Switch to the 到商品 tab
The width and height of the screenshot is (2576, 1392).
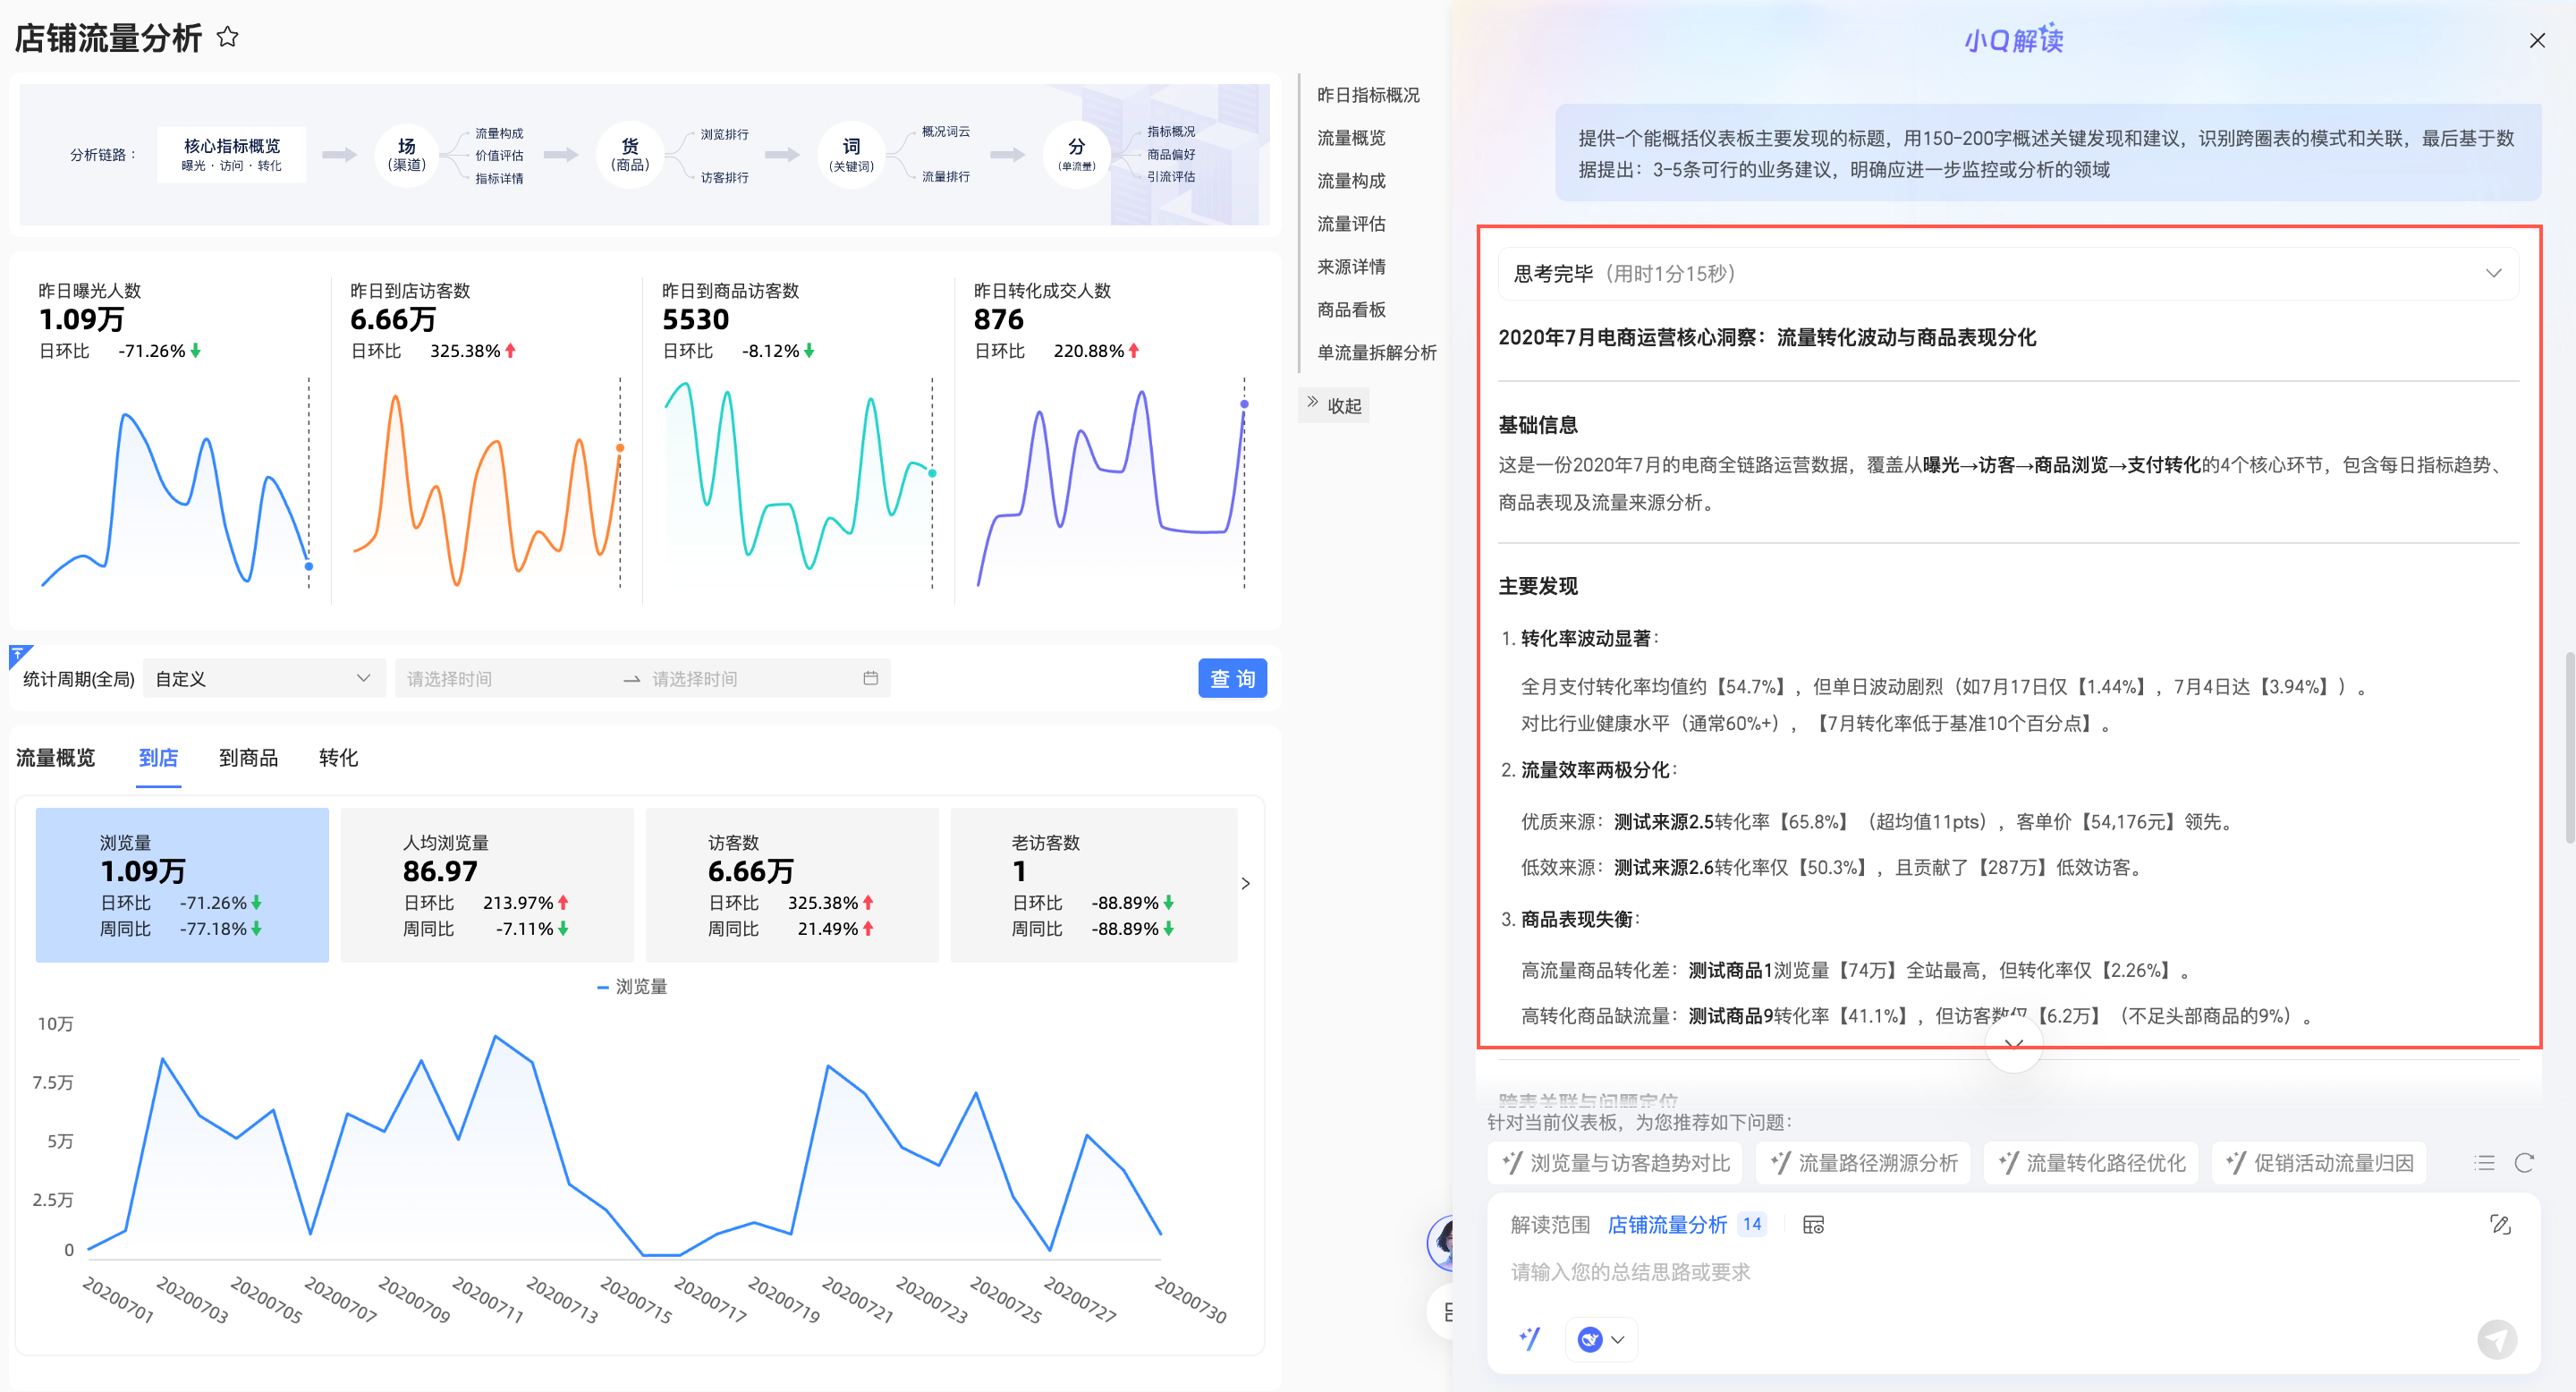pos(248,758)
